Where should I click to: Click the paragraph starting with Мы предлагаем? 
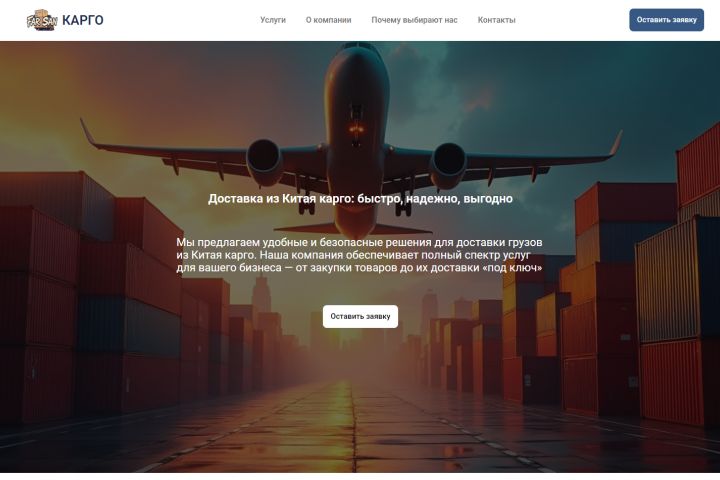[360, 255]
